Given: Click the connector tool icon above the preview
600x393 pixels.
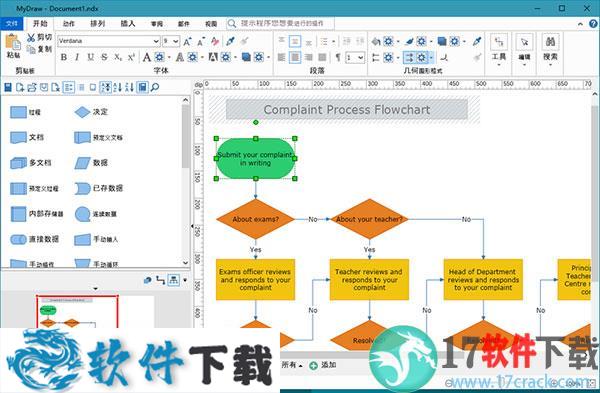Looking at the screenshot, I should (x=160, y=280).
